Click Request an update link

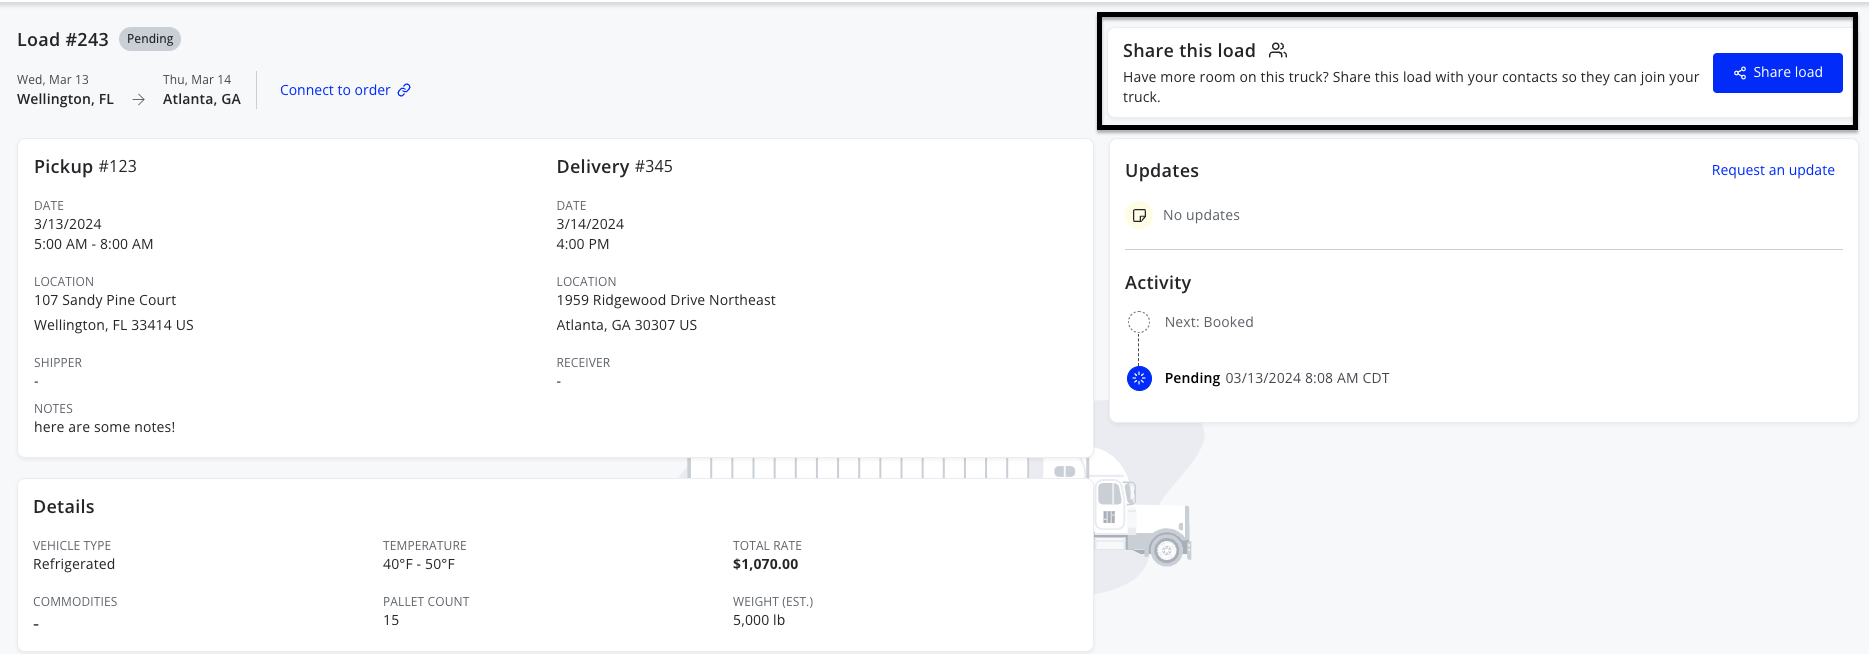[x=1773, y=170]
